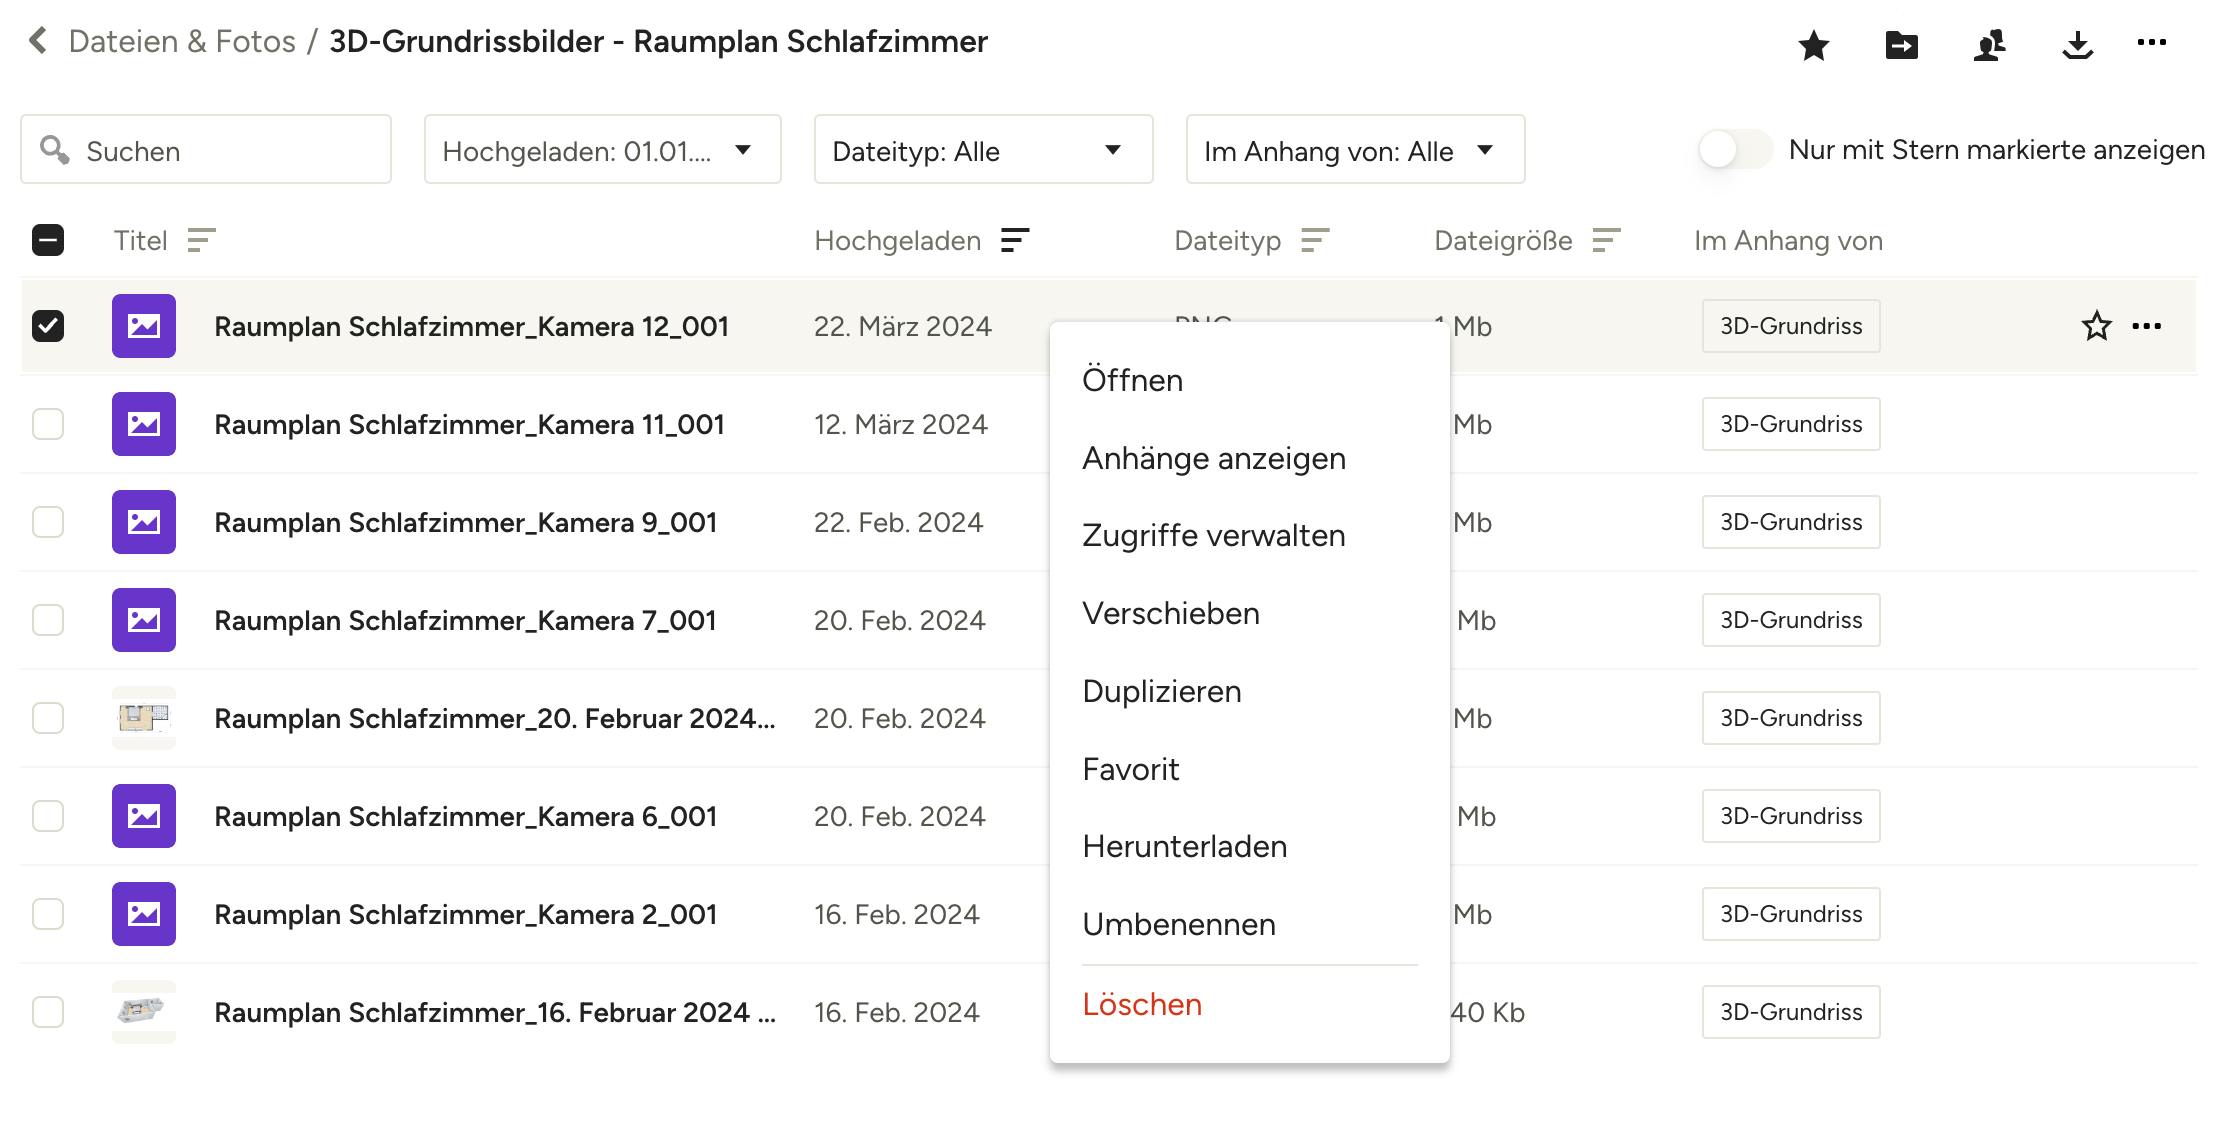Click 3D-Grundriss tag on Kamera 2_001 row
Image resolution: width=2238 pixels, height=1130 pixels.
[x=1791, y=914]
